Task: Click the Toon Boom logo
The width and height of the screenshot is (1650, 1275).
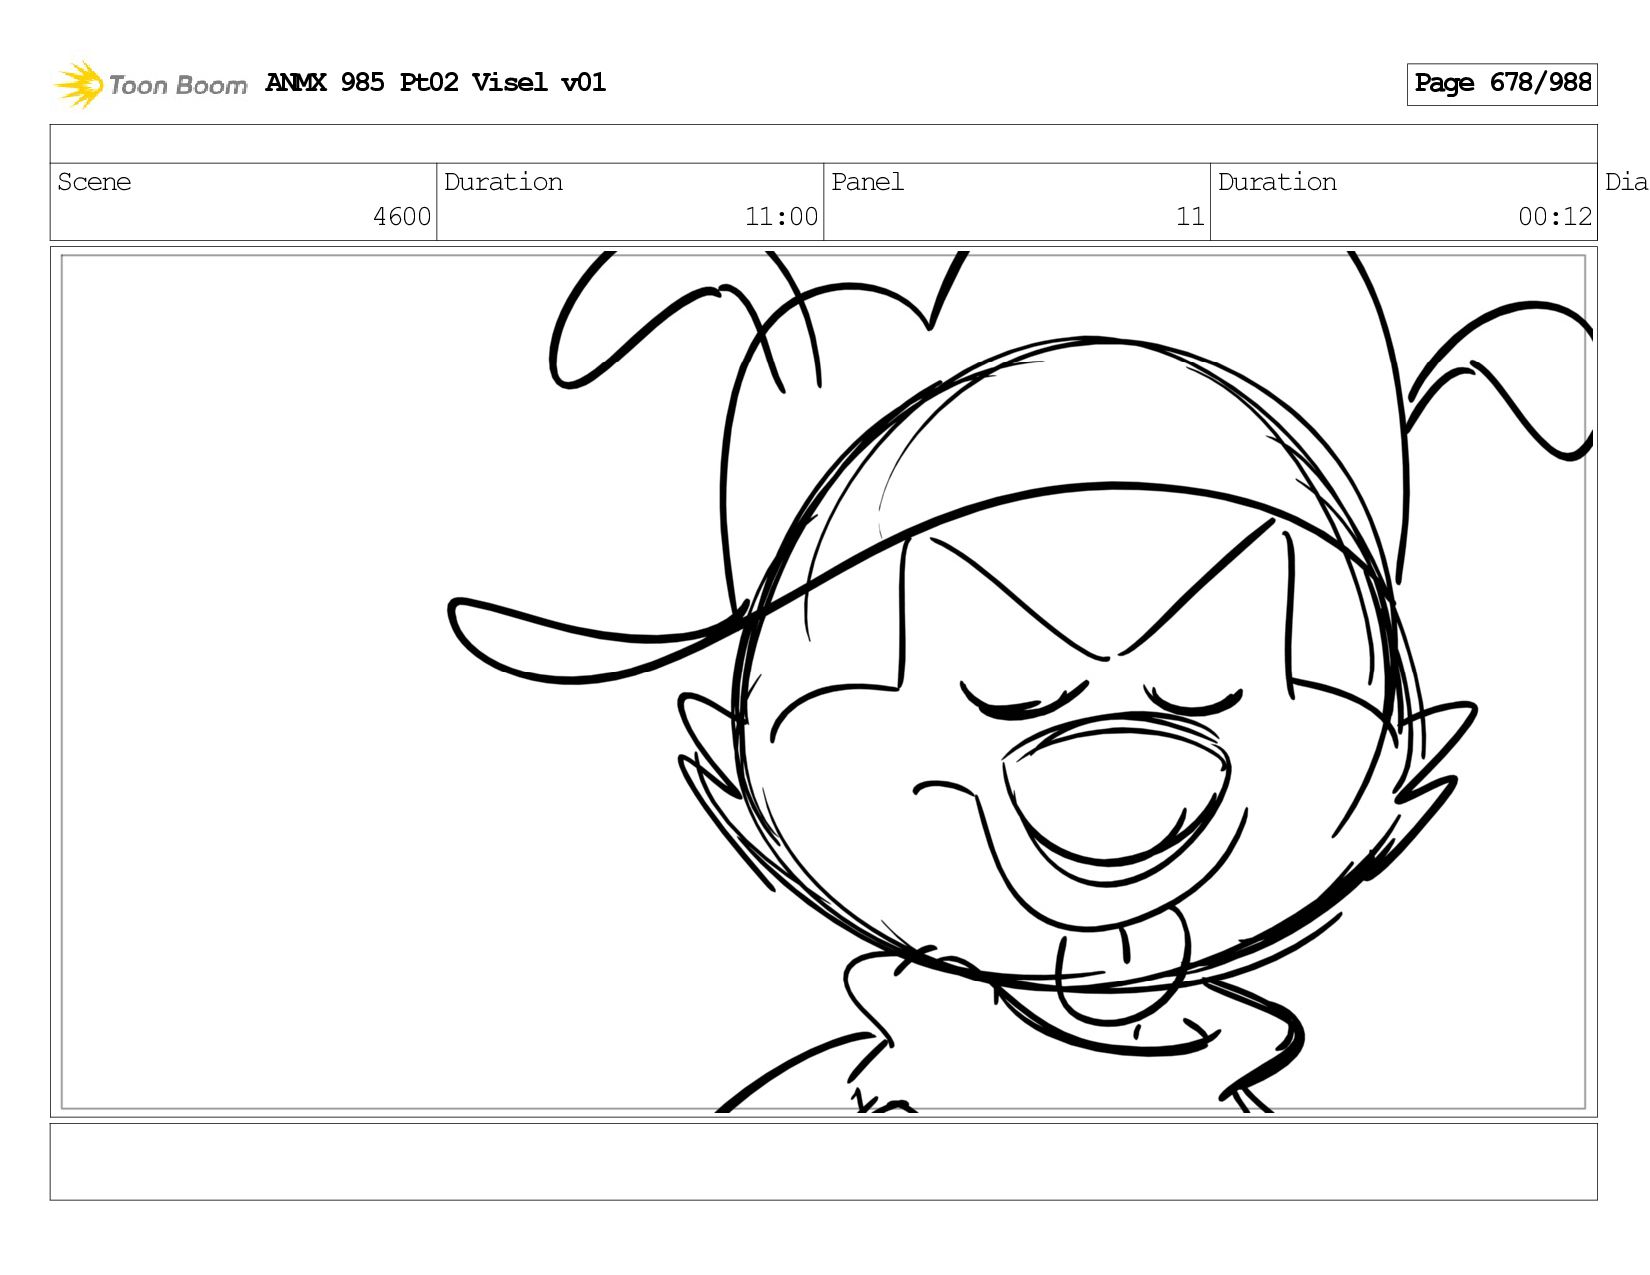Action: tap(150, 84)
